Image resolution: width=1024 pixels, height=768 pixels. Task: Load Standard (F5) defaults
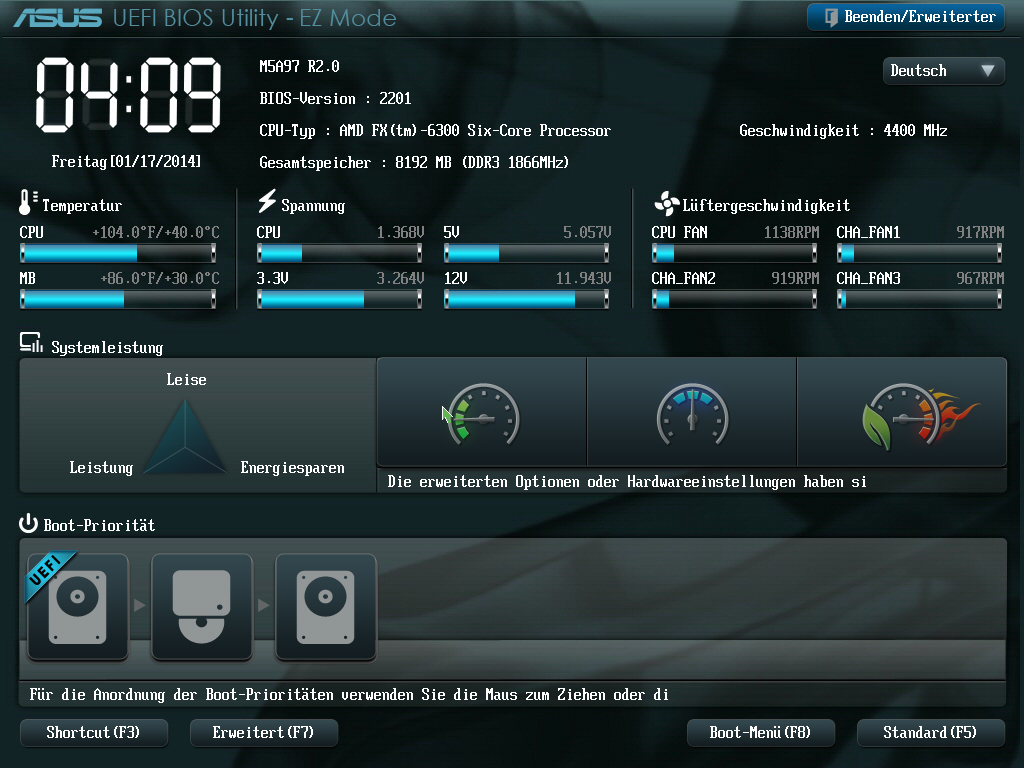(930, 733)
